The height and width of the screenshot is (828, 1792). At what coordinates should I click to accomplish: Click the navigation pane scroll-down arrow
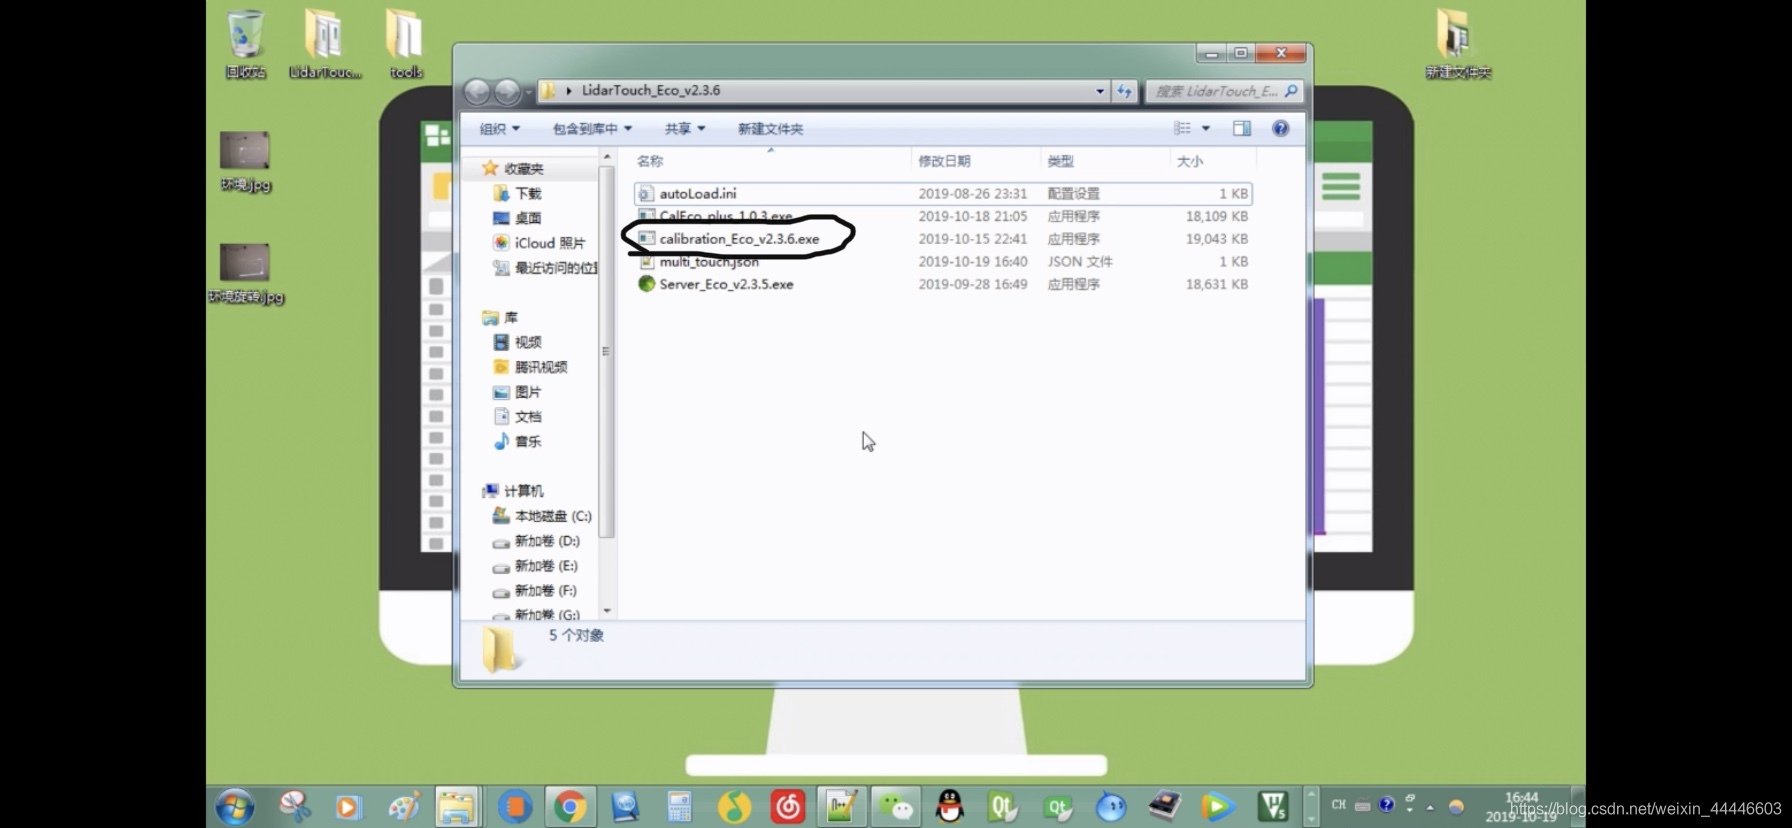click(607, 611)
